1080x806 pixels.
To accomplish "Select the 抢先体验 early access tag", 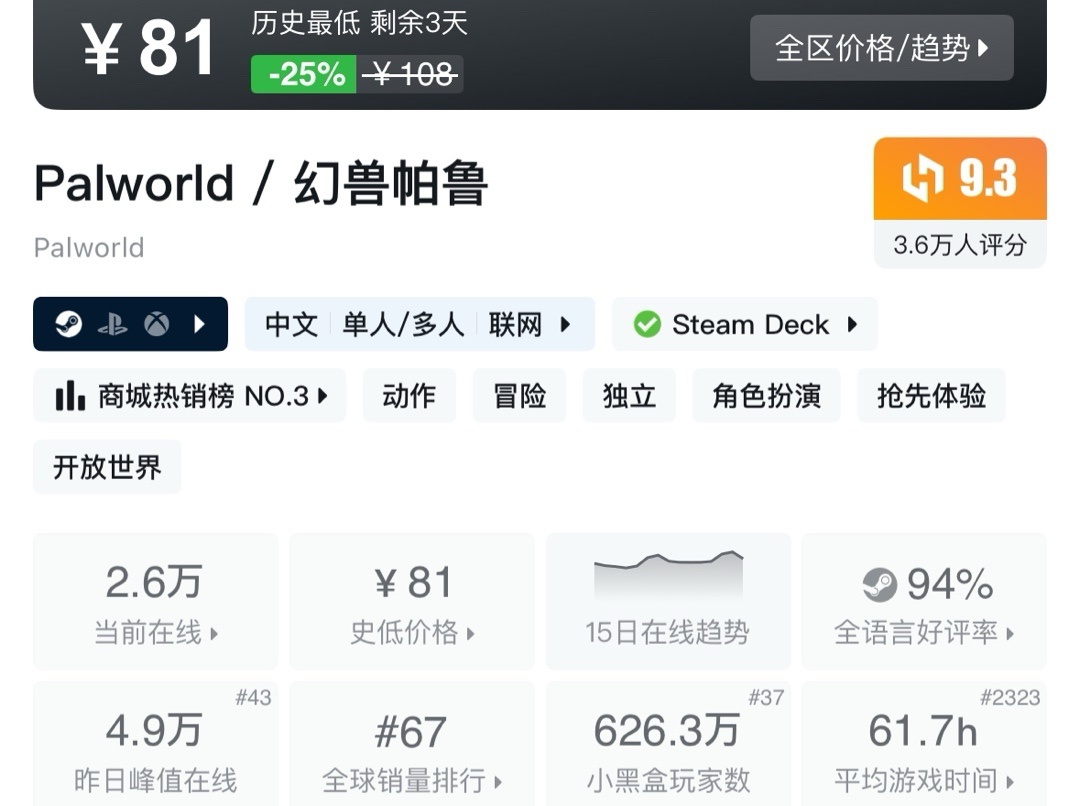I will point(931,395).
